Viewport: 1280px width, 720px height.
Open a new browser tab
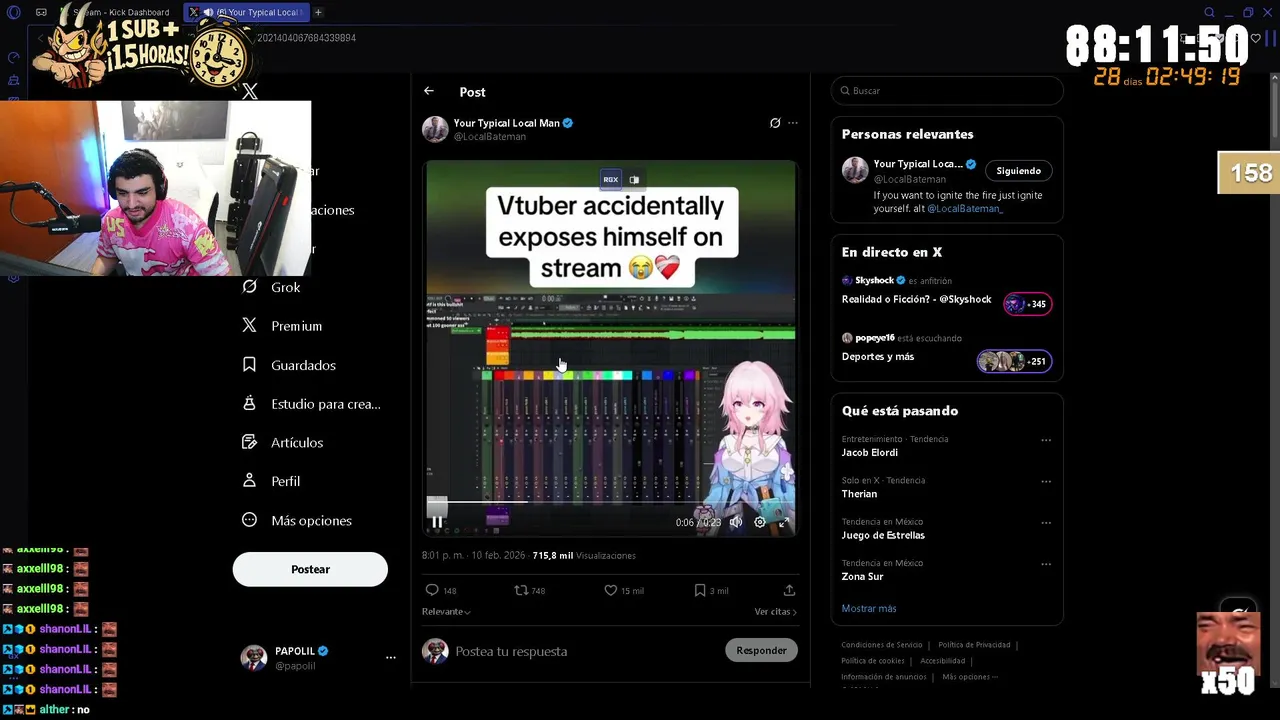point(318,12)
